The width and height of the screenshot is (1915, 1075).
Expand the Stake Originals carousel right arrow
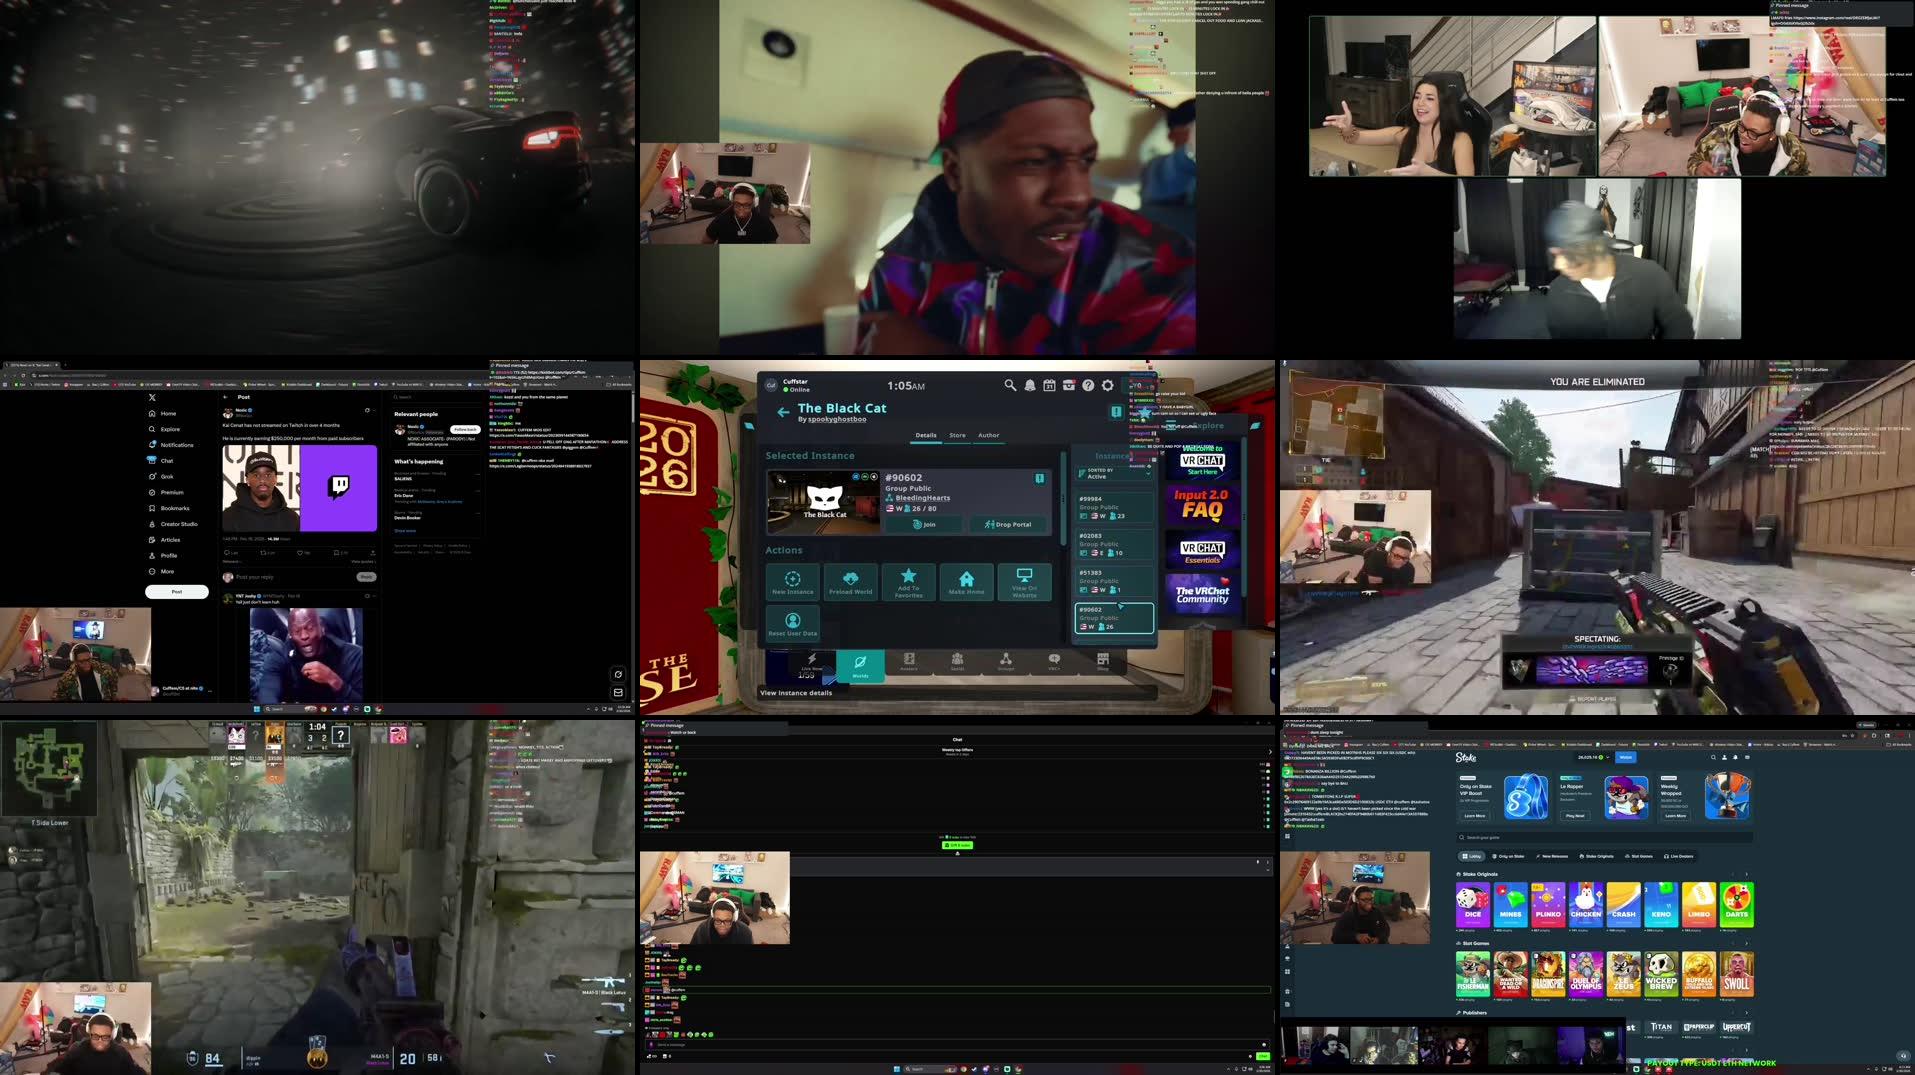(x=1747, y=874)
